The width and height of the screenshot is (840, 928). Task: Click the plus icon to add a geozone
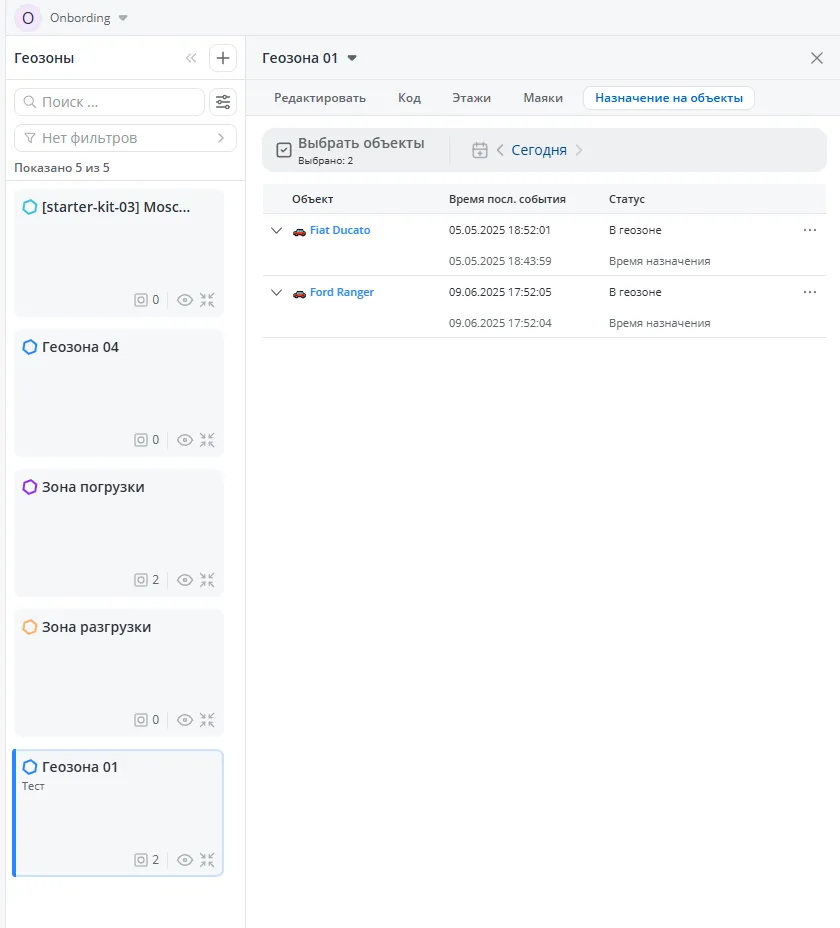coord(222,58)
